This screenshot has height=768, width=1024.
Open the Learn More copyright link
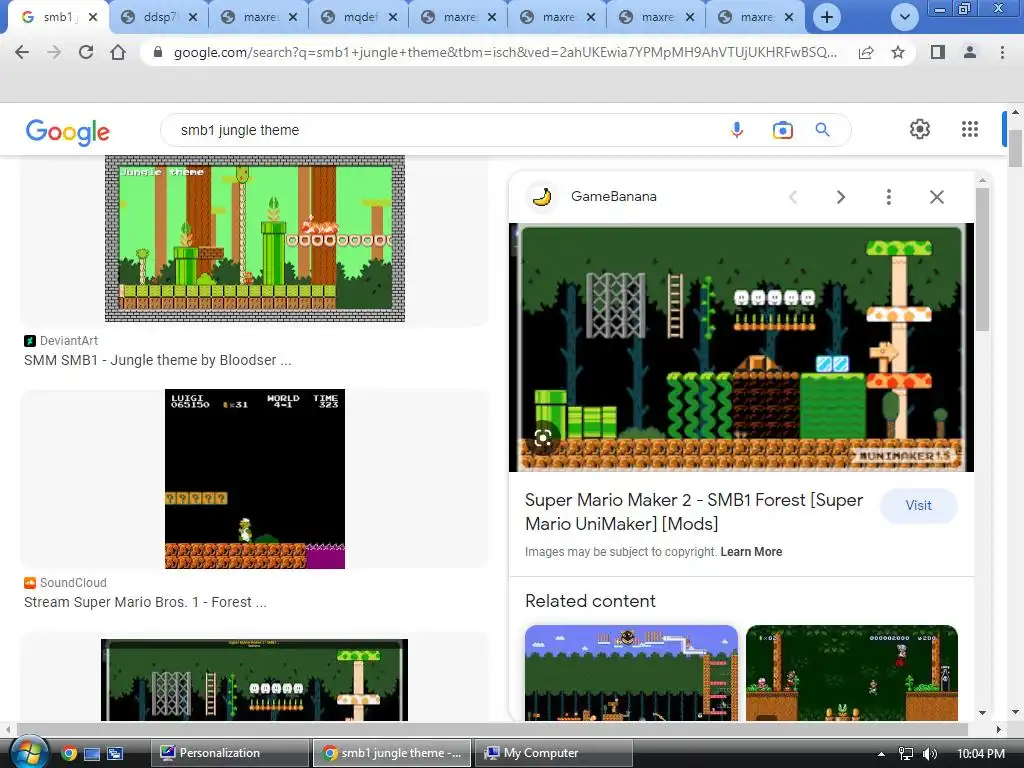(751, 552)
